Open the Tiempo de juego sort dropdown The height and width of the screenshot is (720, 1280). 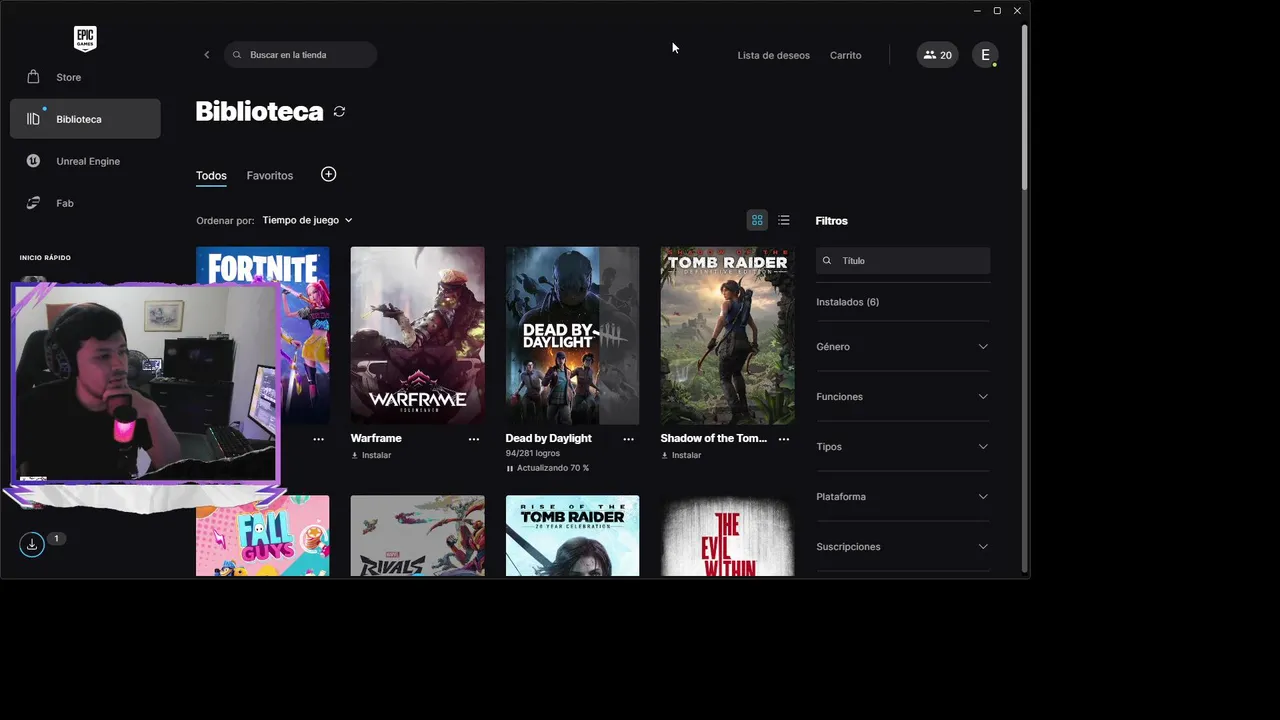point(307,220)
